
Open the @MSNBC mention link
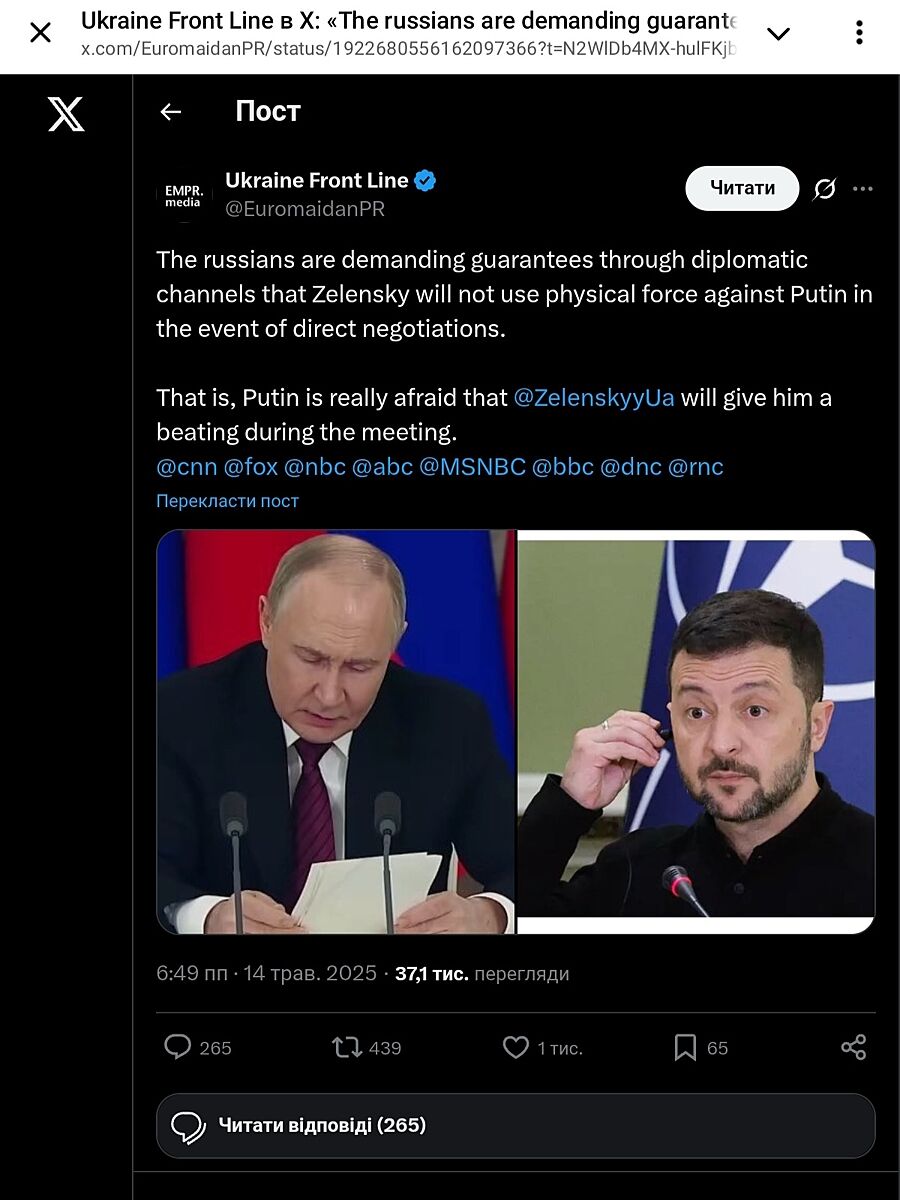click(472, 467)
